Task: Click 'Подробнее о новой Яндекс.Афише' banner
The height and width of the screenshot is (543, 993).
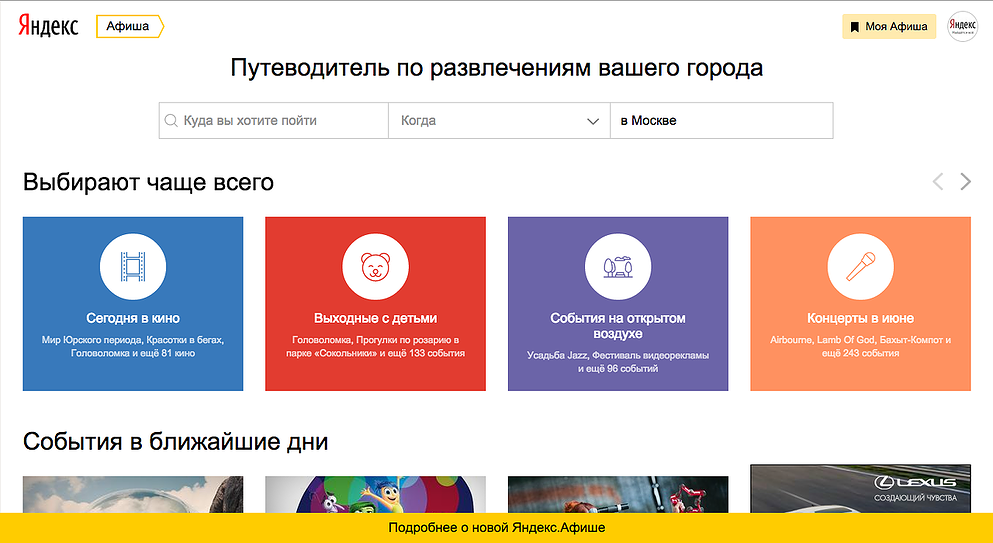Action: coord(496,528)
